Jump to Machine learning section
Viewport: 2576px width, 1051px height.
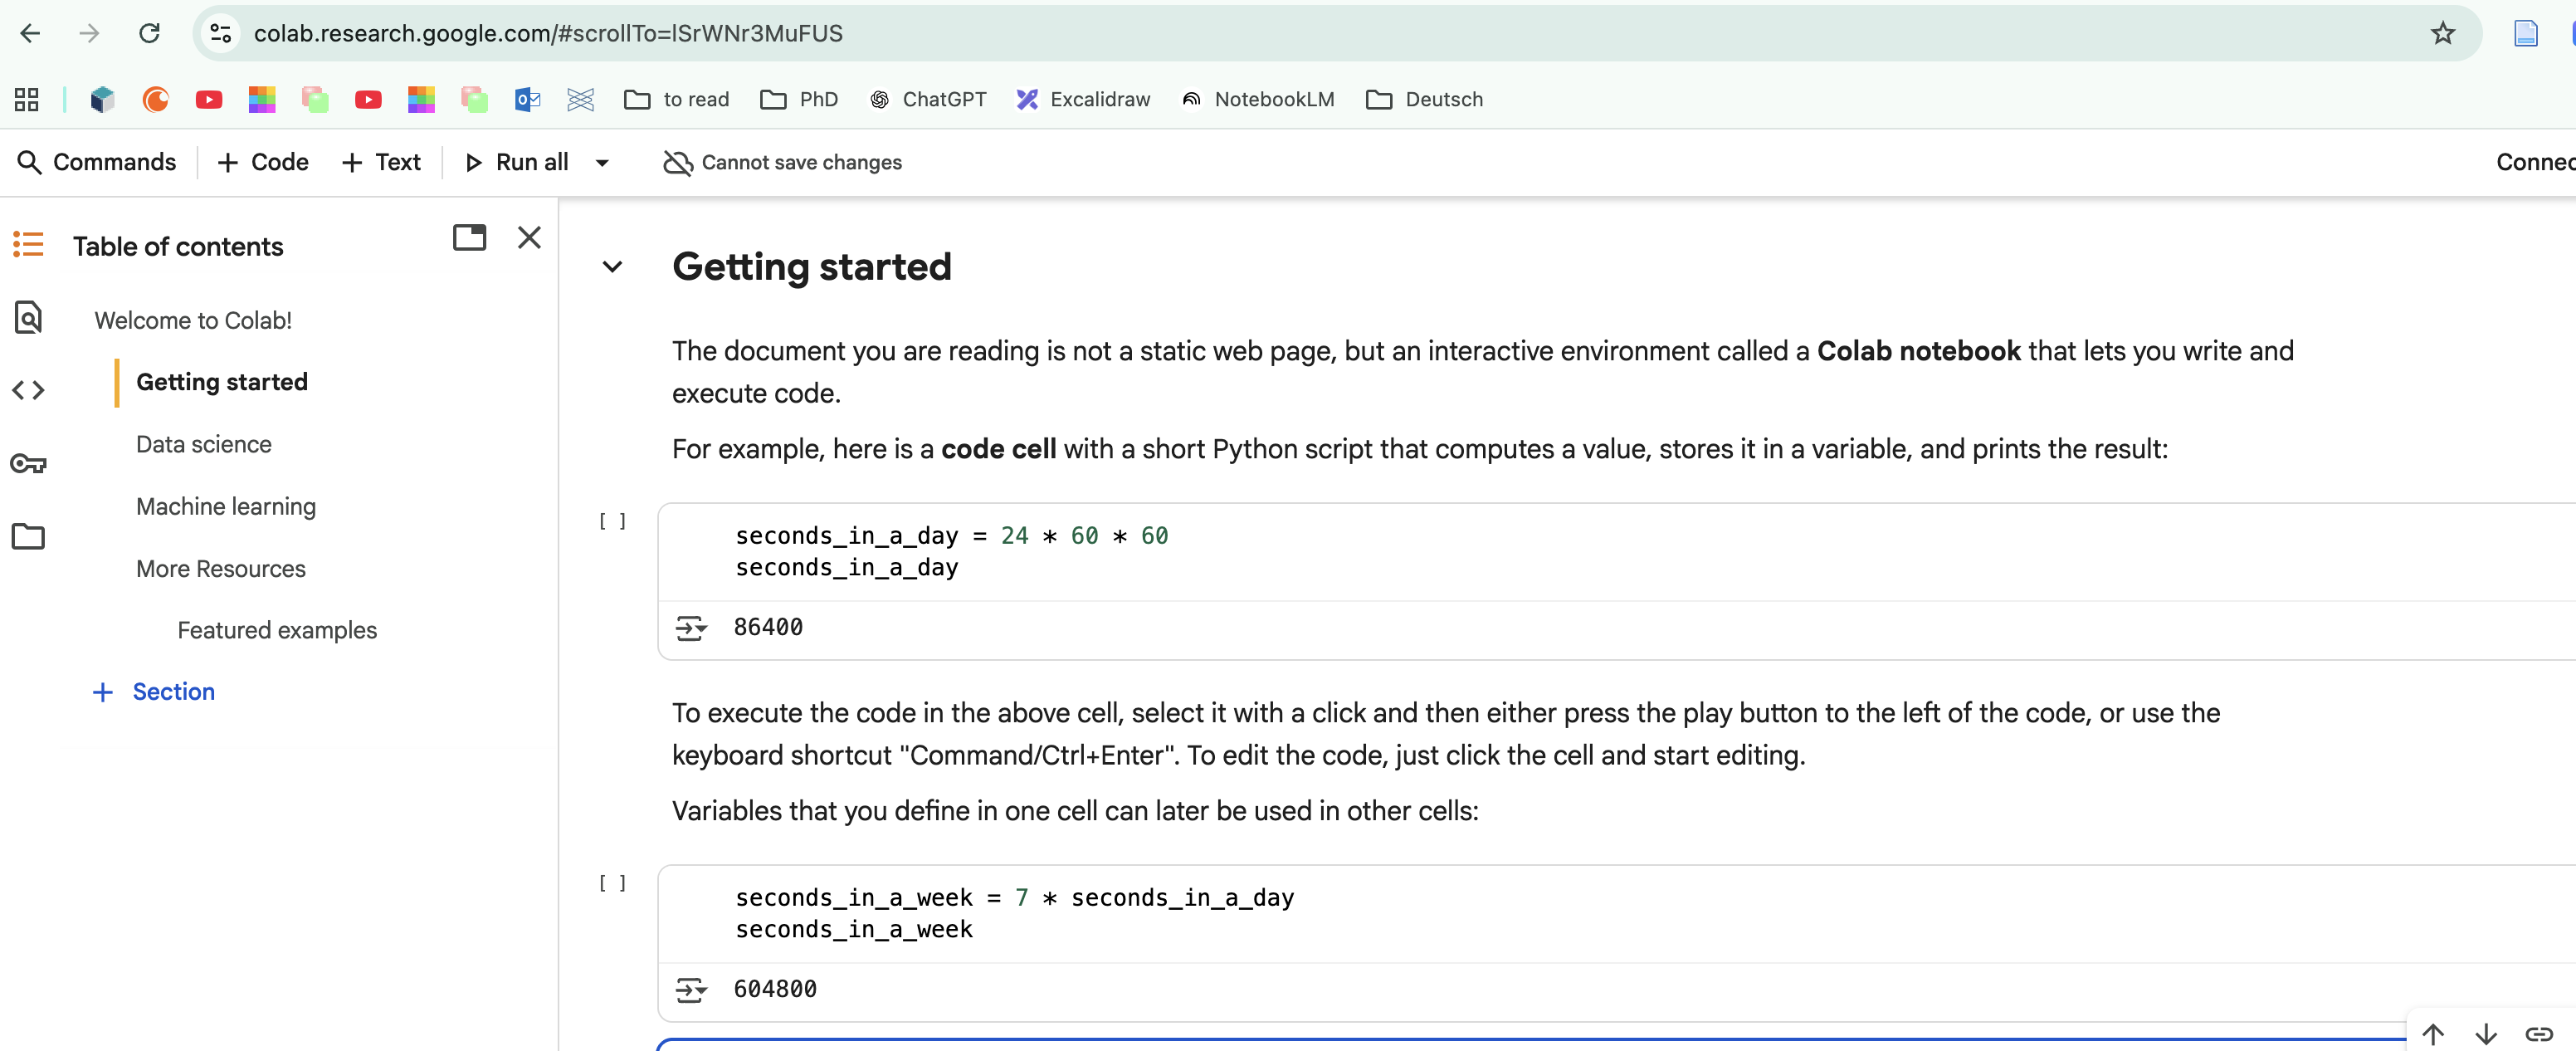tap(226, 506)
